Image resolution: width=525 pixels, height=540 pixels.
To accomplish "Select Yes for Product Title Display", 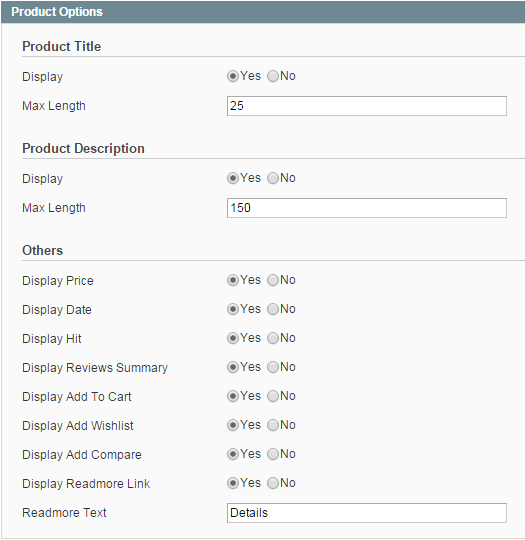I will 233,76.
